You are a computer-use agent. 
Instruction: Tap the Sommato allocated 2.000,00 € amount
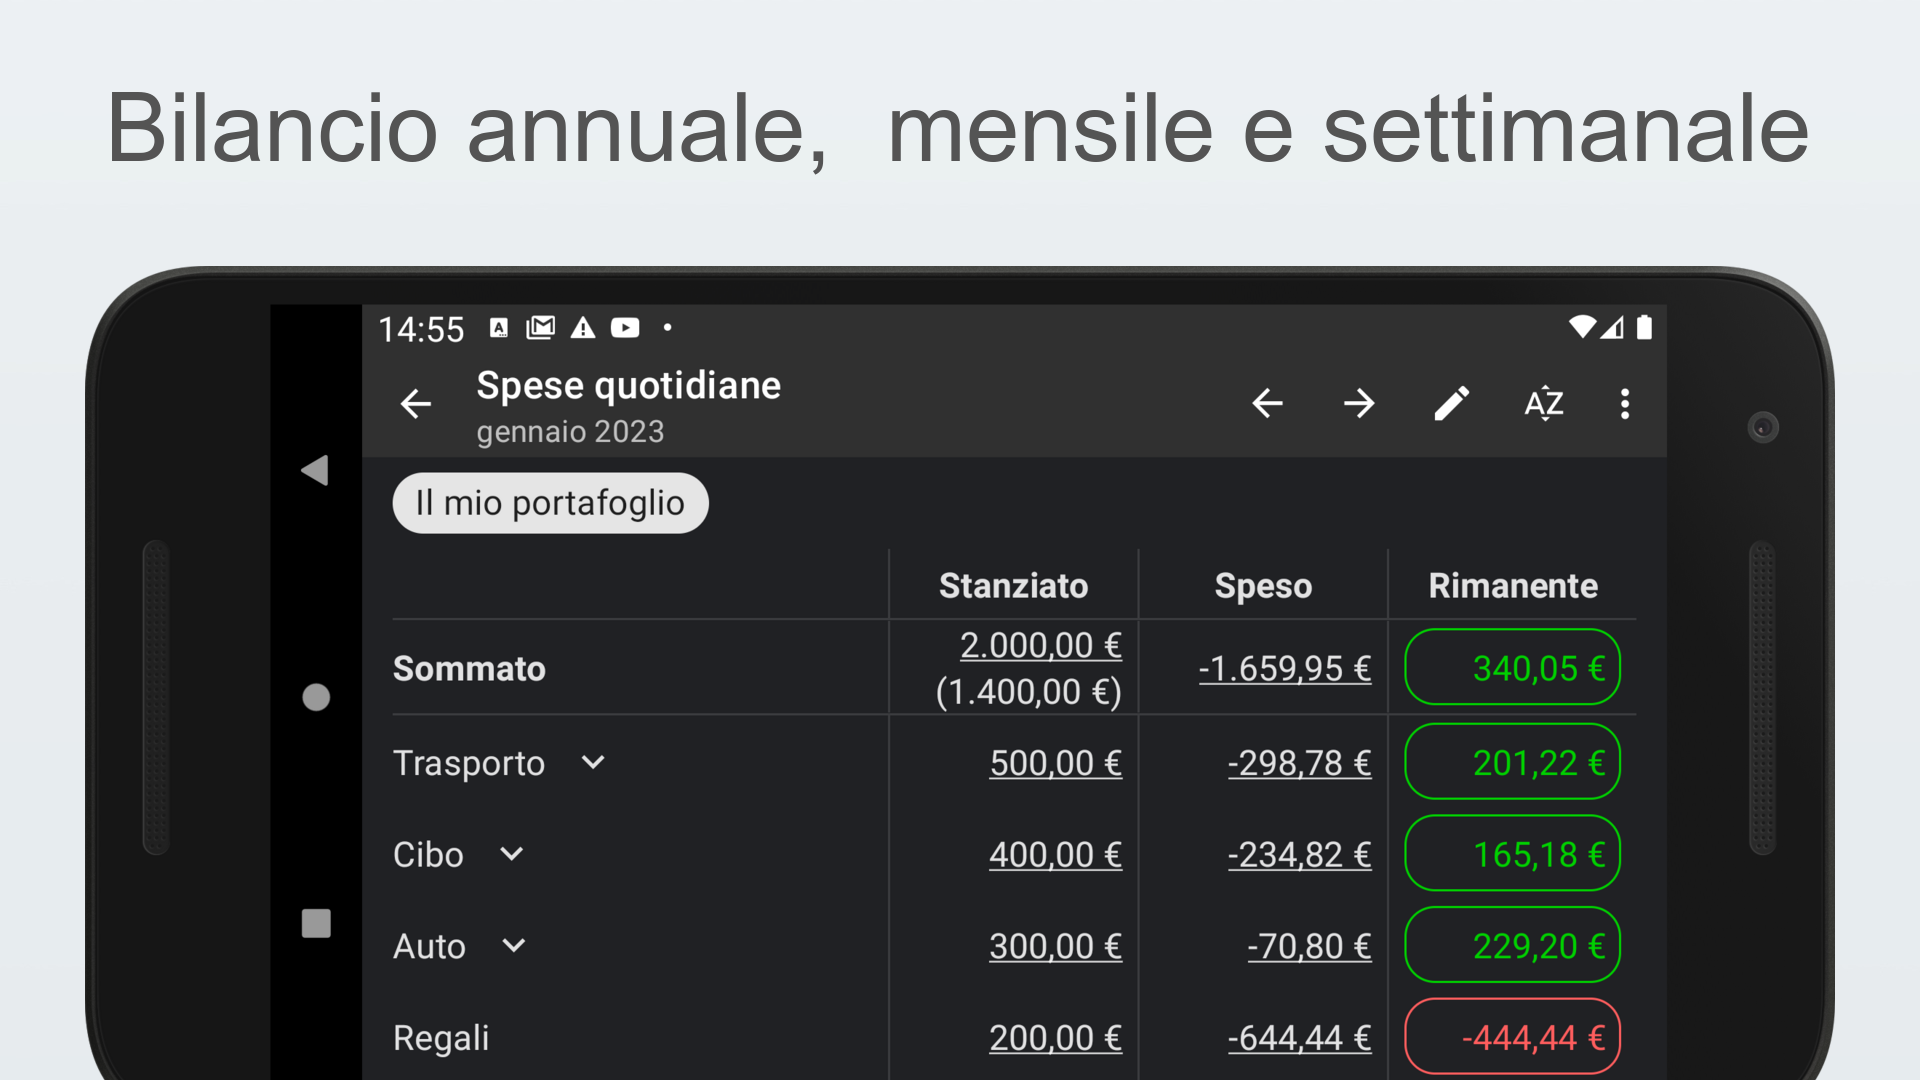[x=1040, y=646]
